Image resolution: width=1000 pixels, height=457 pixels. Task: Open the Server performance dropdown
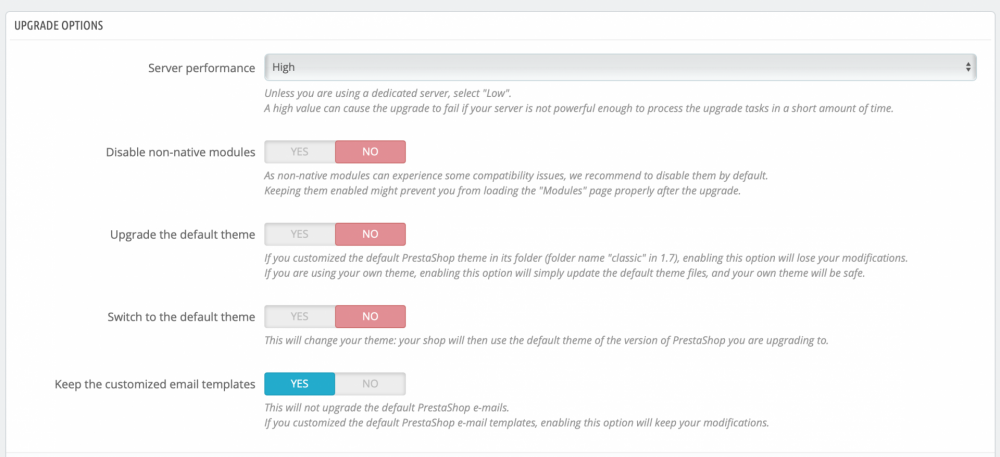point(618,67)
